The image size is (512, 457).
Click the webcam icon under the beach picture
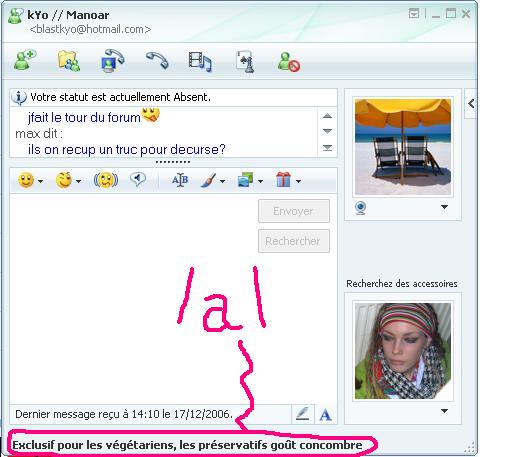pos(361,208)
